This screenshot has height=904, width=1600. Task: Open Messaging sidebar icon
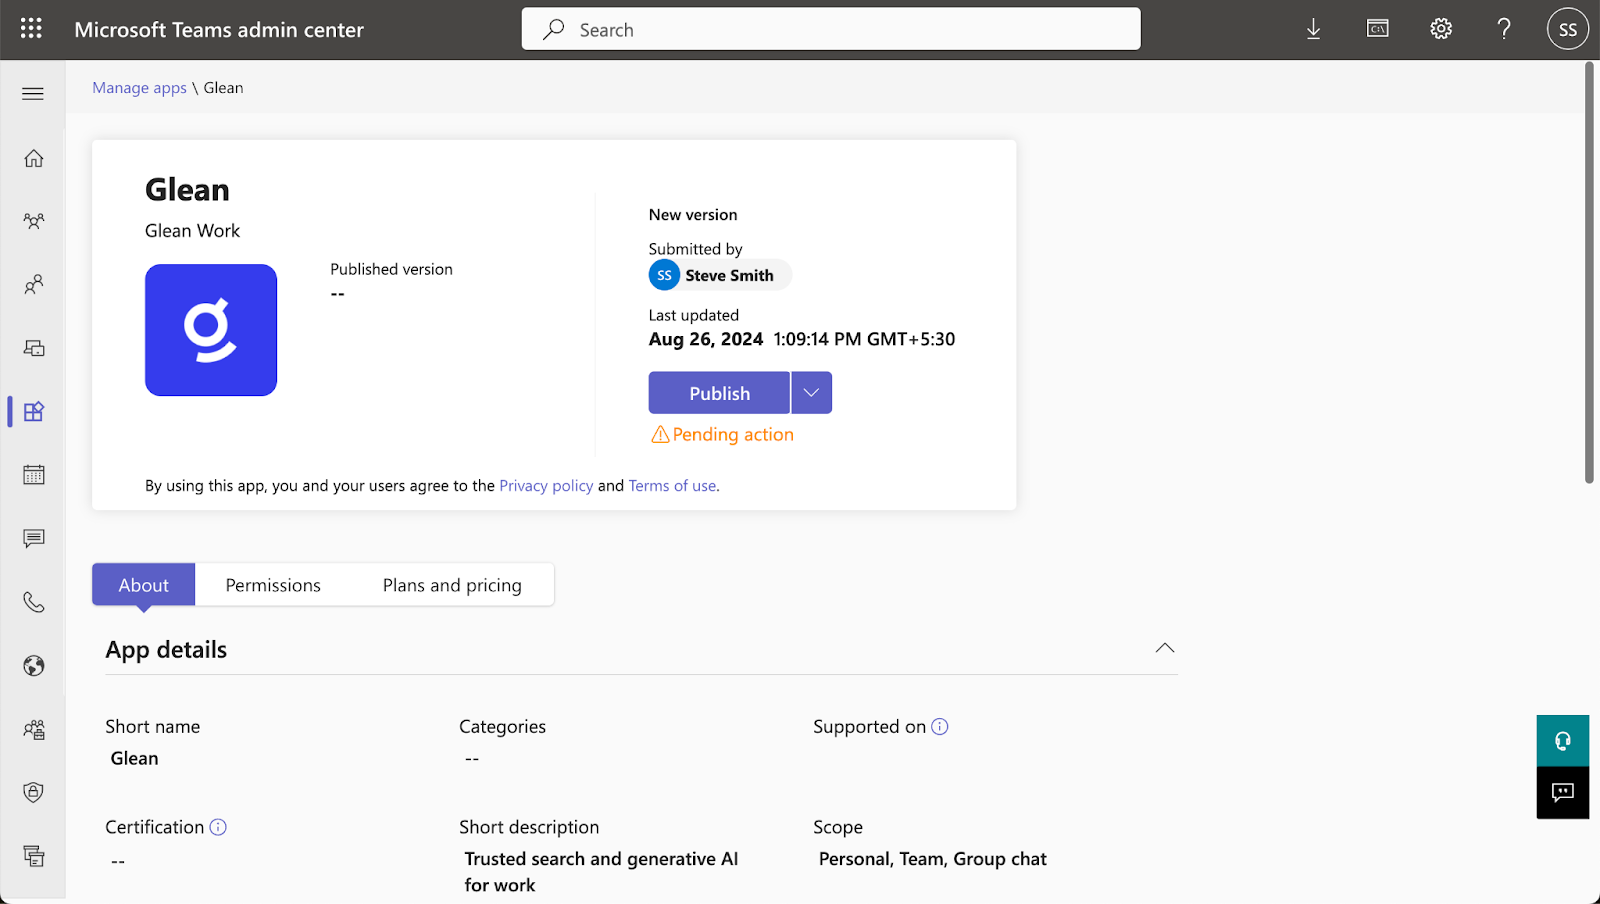click(x=34, y=538)
